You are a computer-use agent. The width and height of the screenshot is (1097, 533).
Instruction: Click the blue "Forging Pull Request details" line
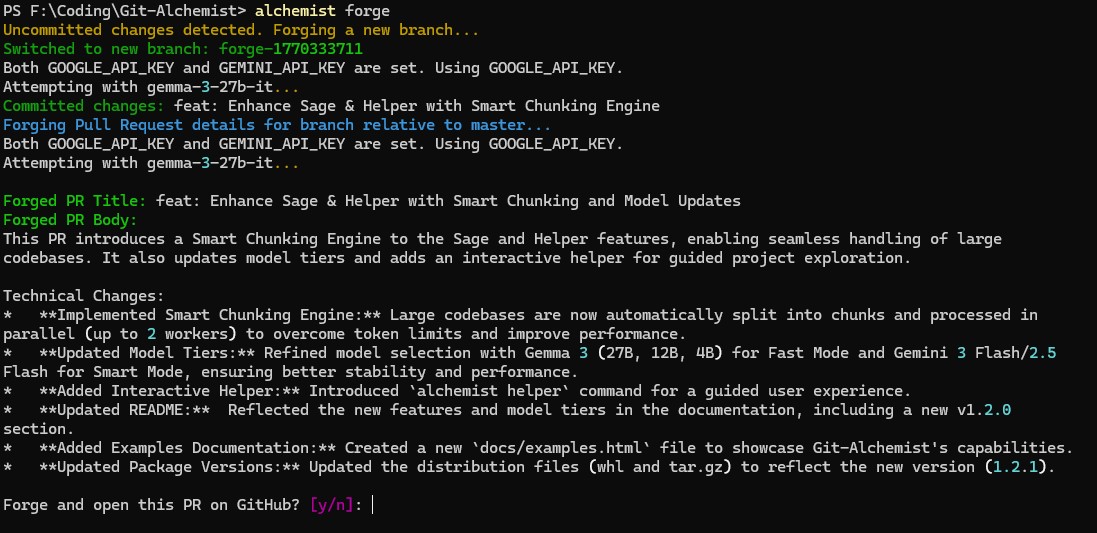point(277,125)
